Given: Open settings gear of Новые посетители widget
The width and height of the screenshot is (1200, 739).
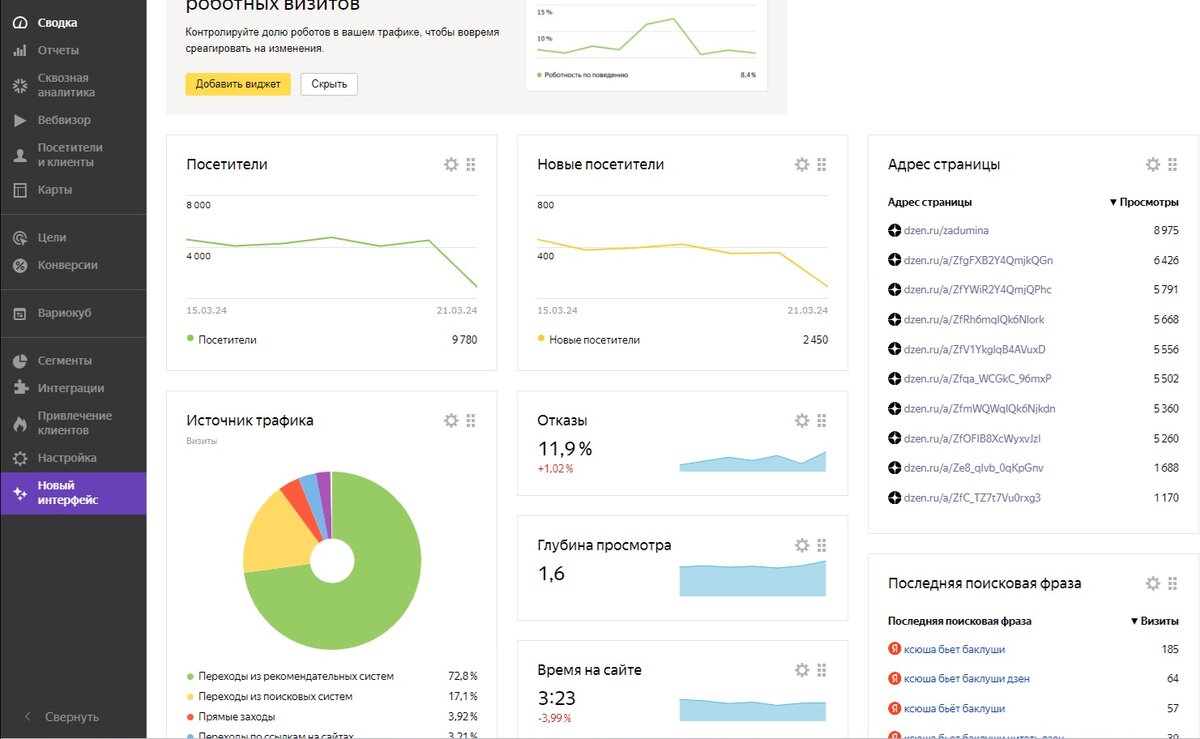Looking at the screenshot, I should click(802, 164).
